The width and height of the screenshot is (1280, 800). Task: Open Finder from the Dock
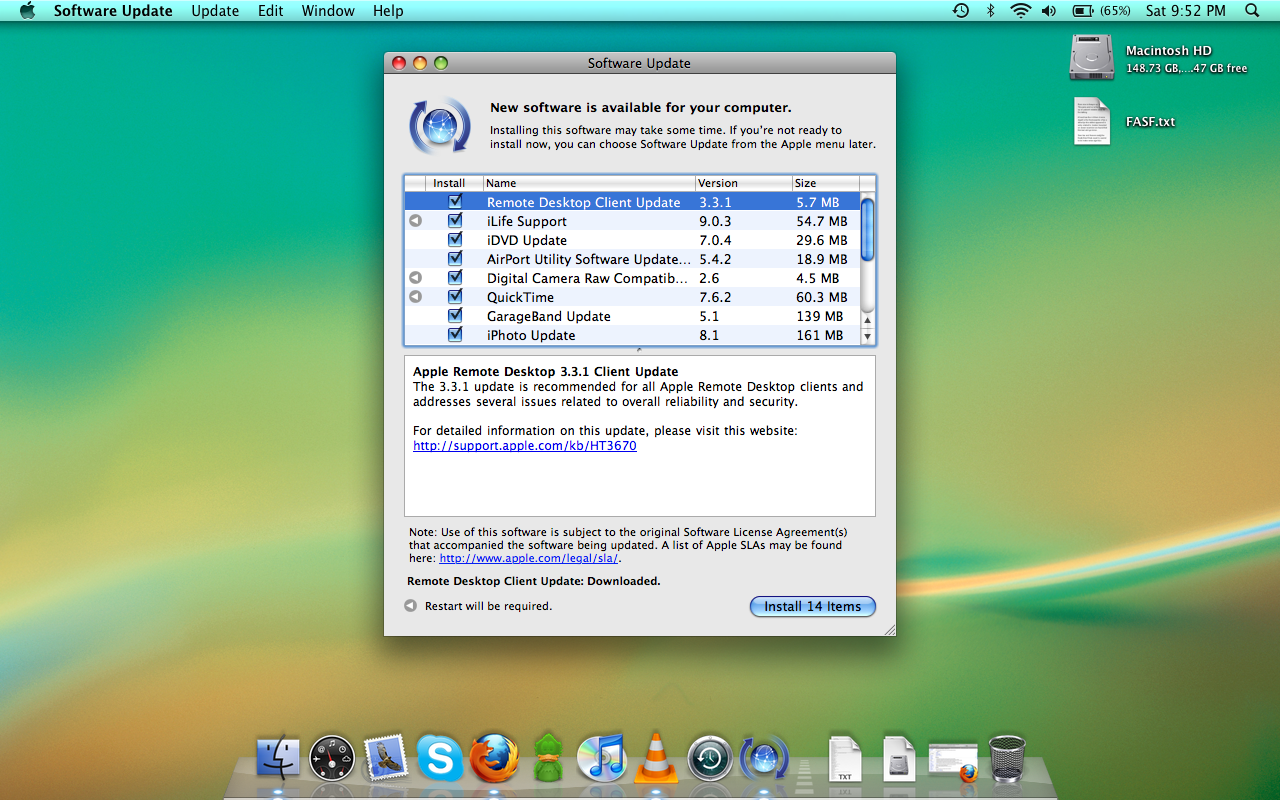pos(278,758)
